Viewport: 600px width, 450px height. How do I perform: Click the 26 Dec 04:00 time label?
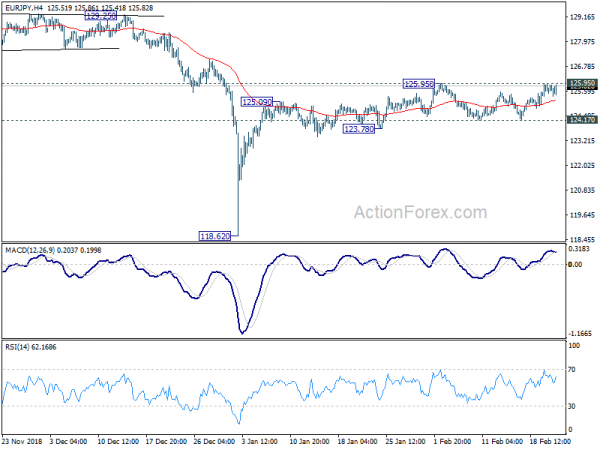(214, 441)
